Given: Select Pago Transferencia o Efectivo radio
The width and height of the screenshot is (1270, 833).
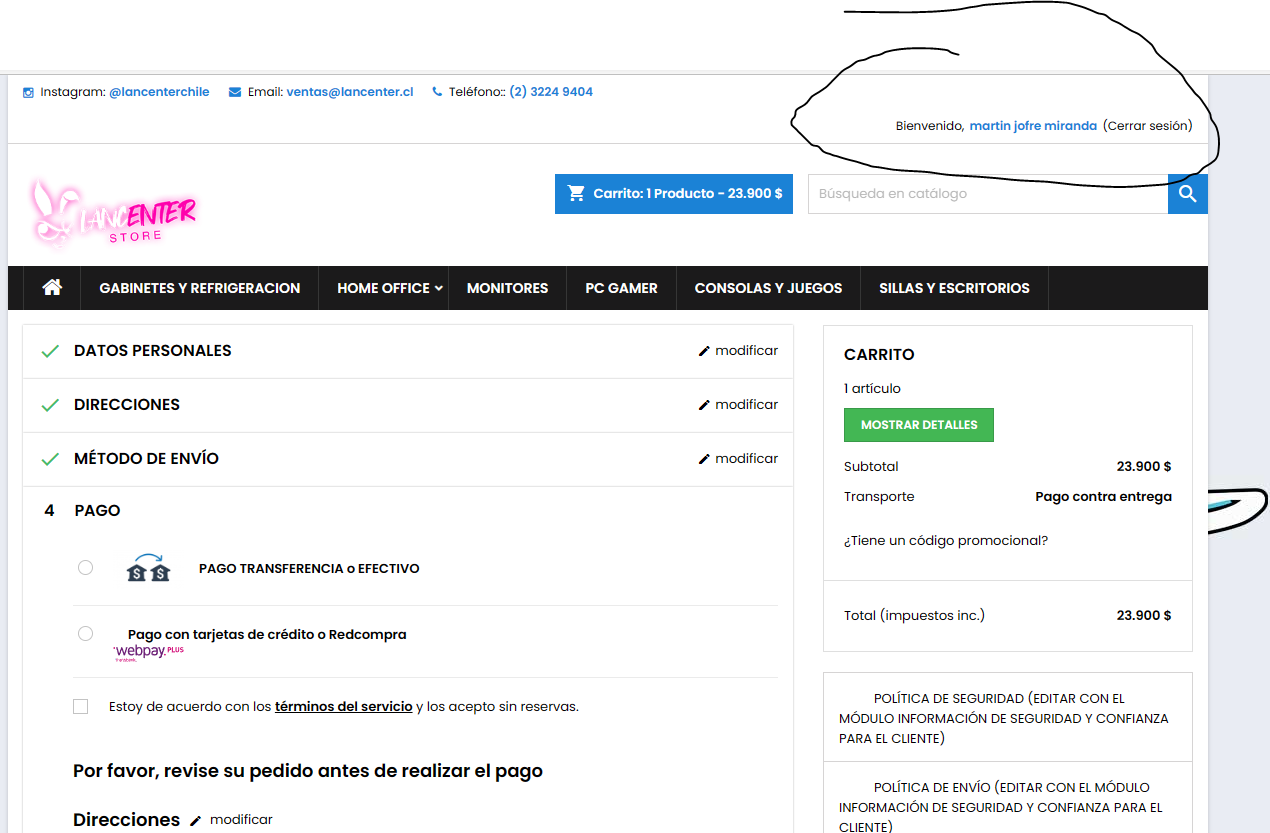Looking at the screenshot, I should pyautogui.click(x=85, y=567).
